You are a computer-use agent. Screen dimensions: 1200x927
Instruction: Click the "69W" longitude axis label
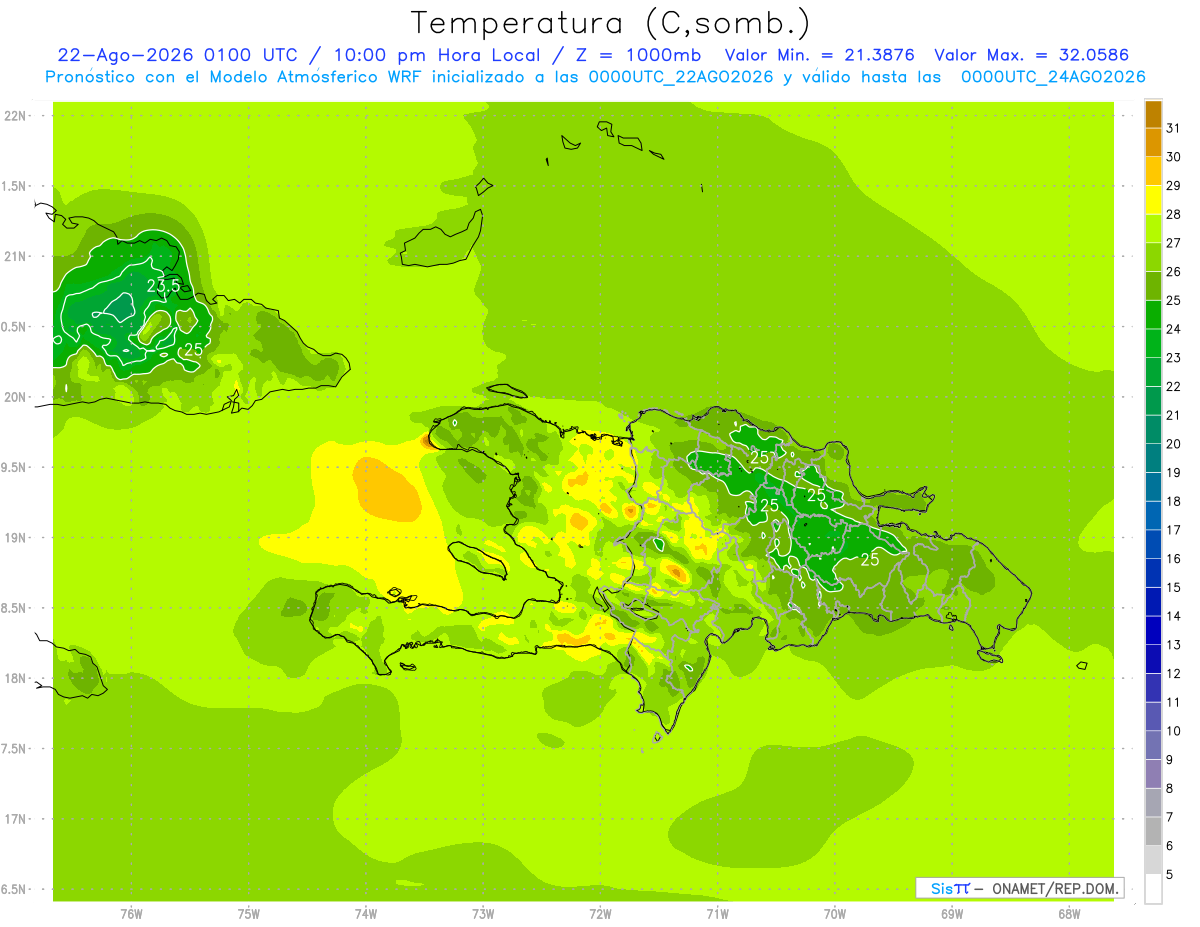point(952,913)
